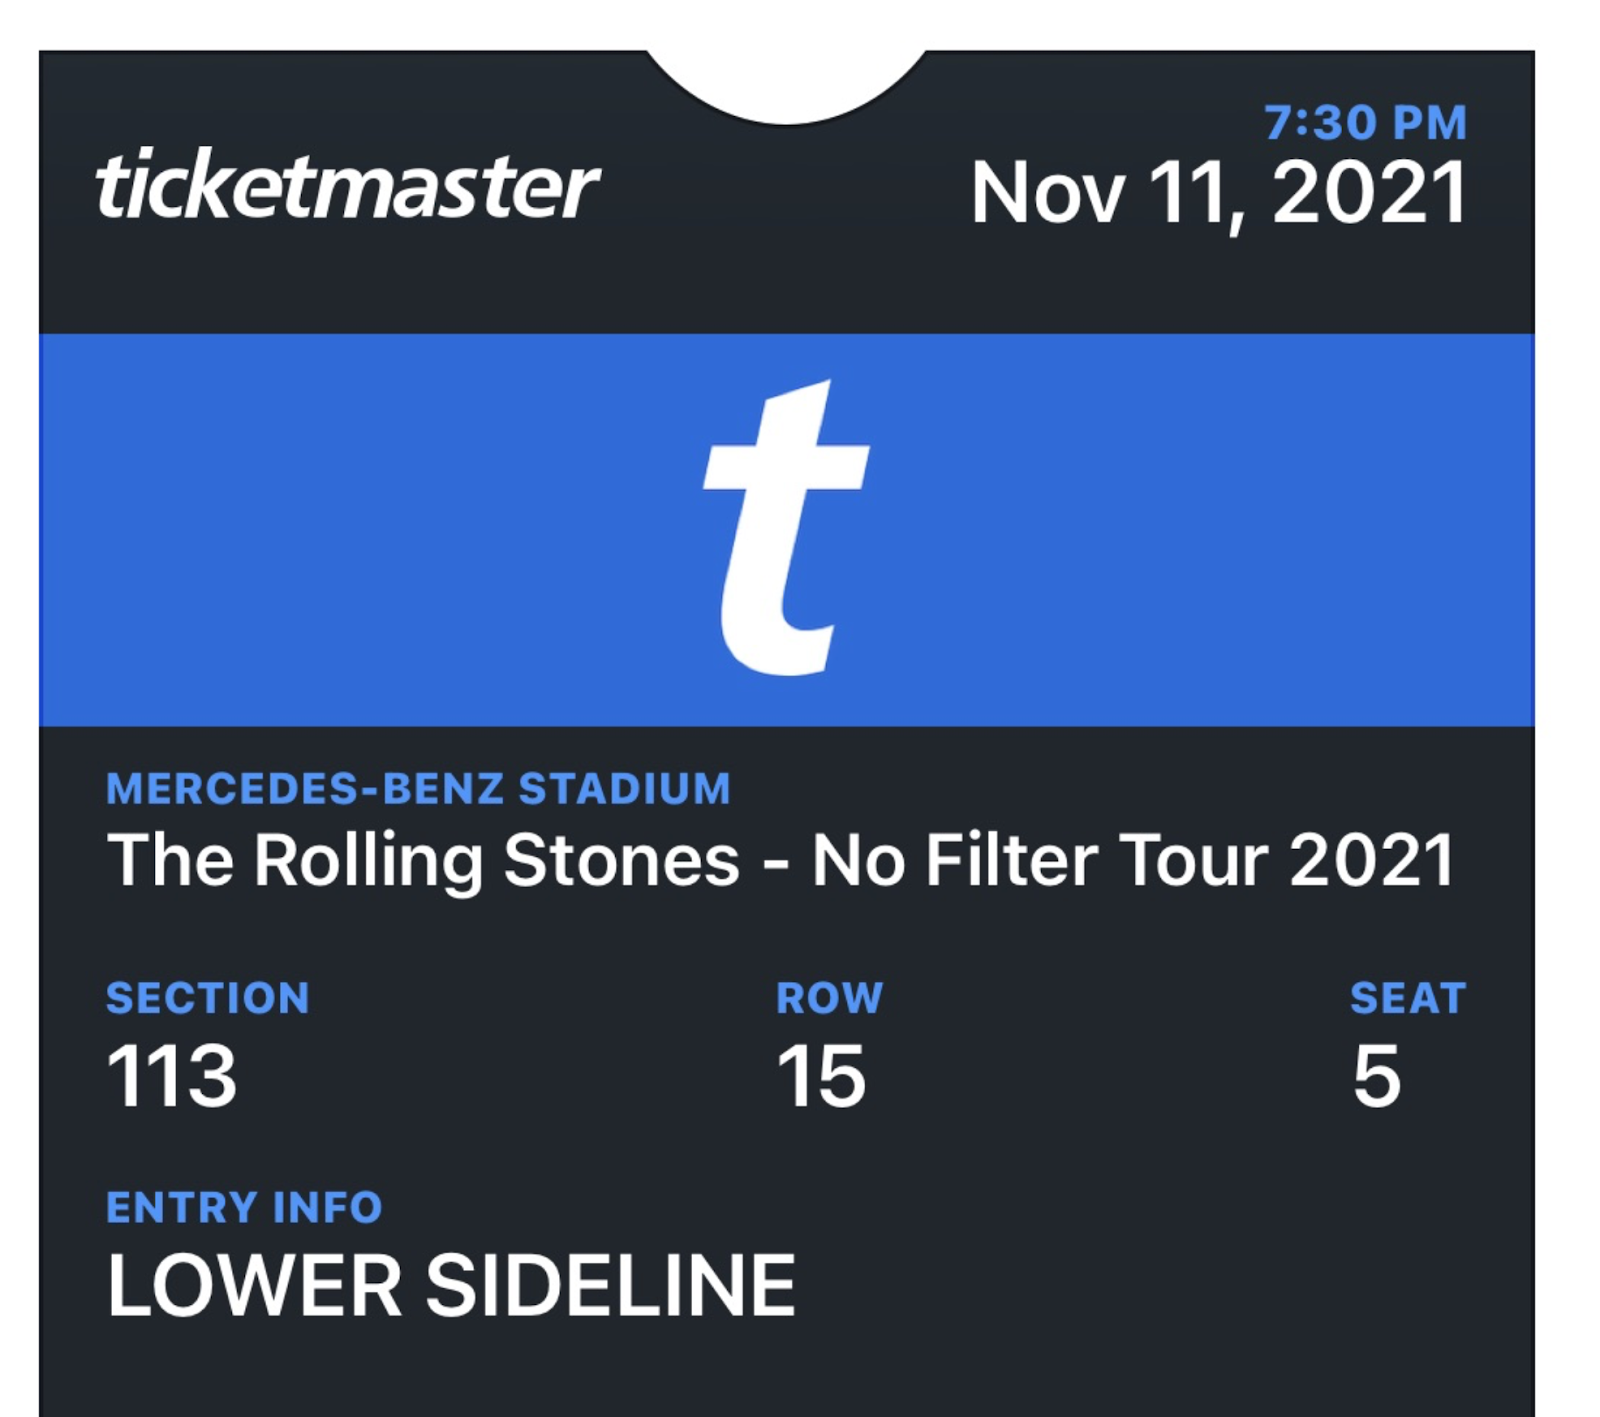The width and height of the screenshot is (1600, 1417).
Task: Click the word STADIUM in venue name
Action: pos(625,789)
